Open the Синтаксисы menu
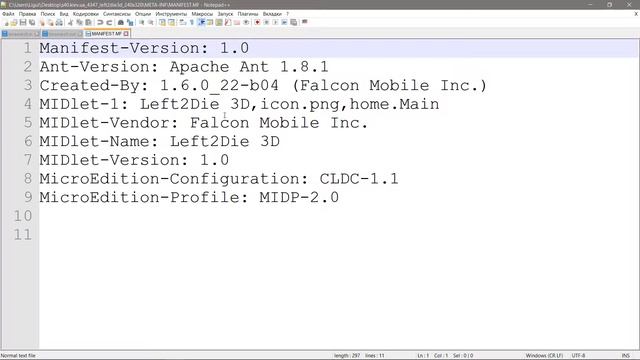 point(117,14)
